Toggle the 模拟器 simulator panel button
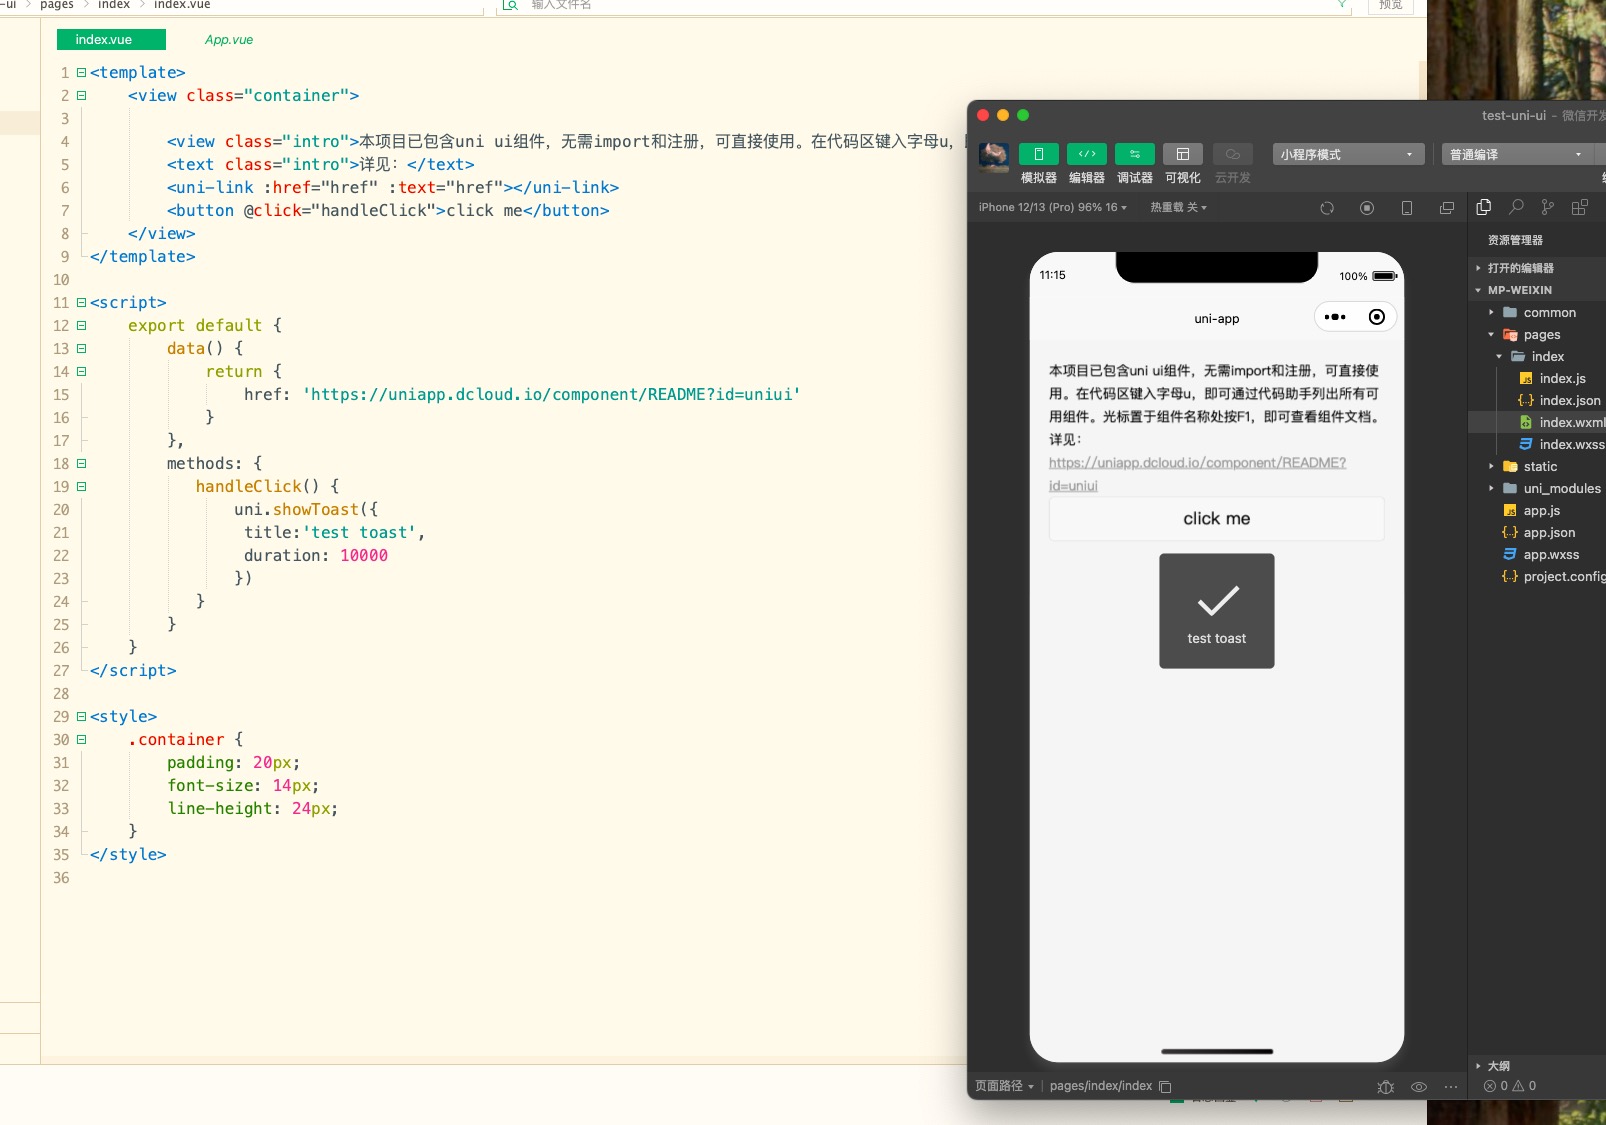1606x1125 pixels. tap(1038, 154)
